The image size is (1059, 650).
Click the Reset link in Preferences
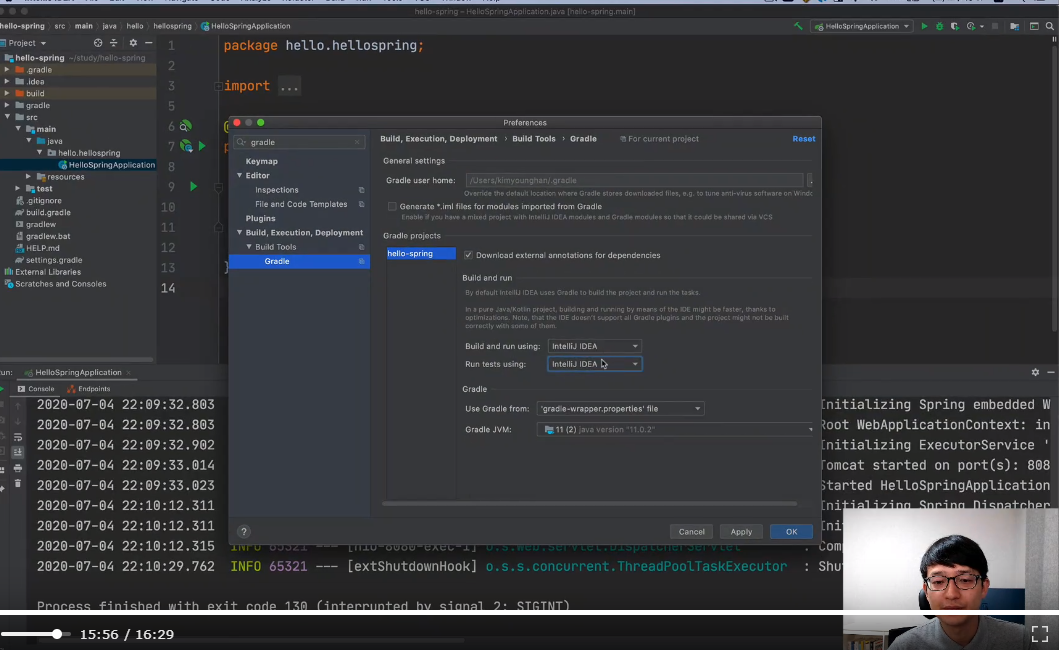(804, 139)
